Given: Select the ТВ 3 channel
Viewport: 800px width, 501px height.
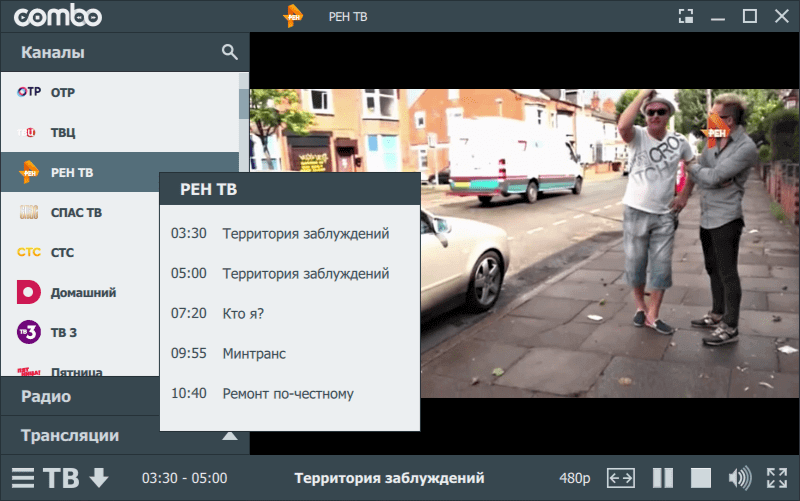Looking at the screenshot, I should point(81,333).
